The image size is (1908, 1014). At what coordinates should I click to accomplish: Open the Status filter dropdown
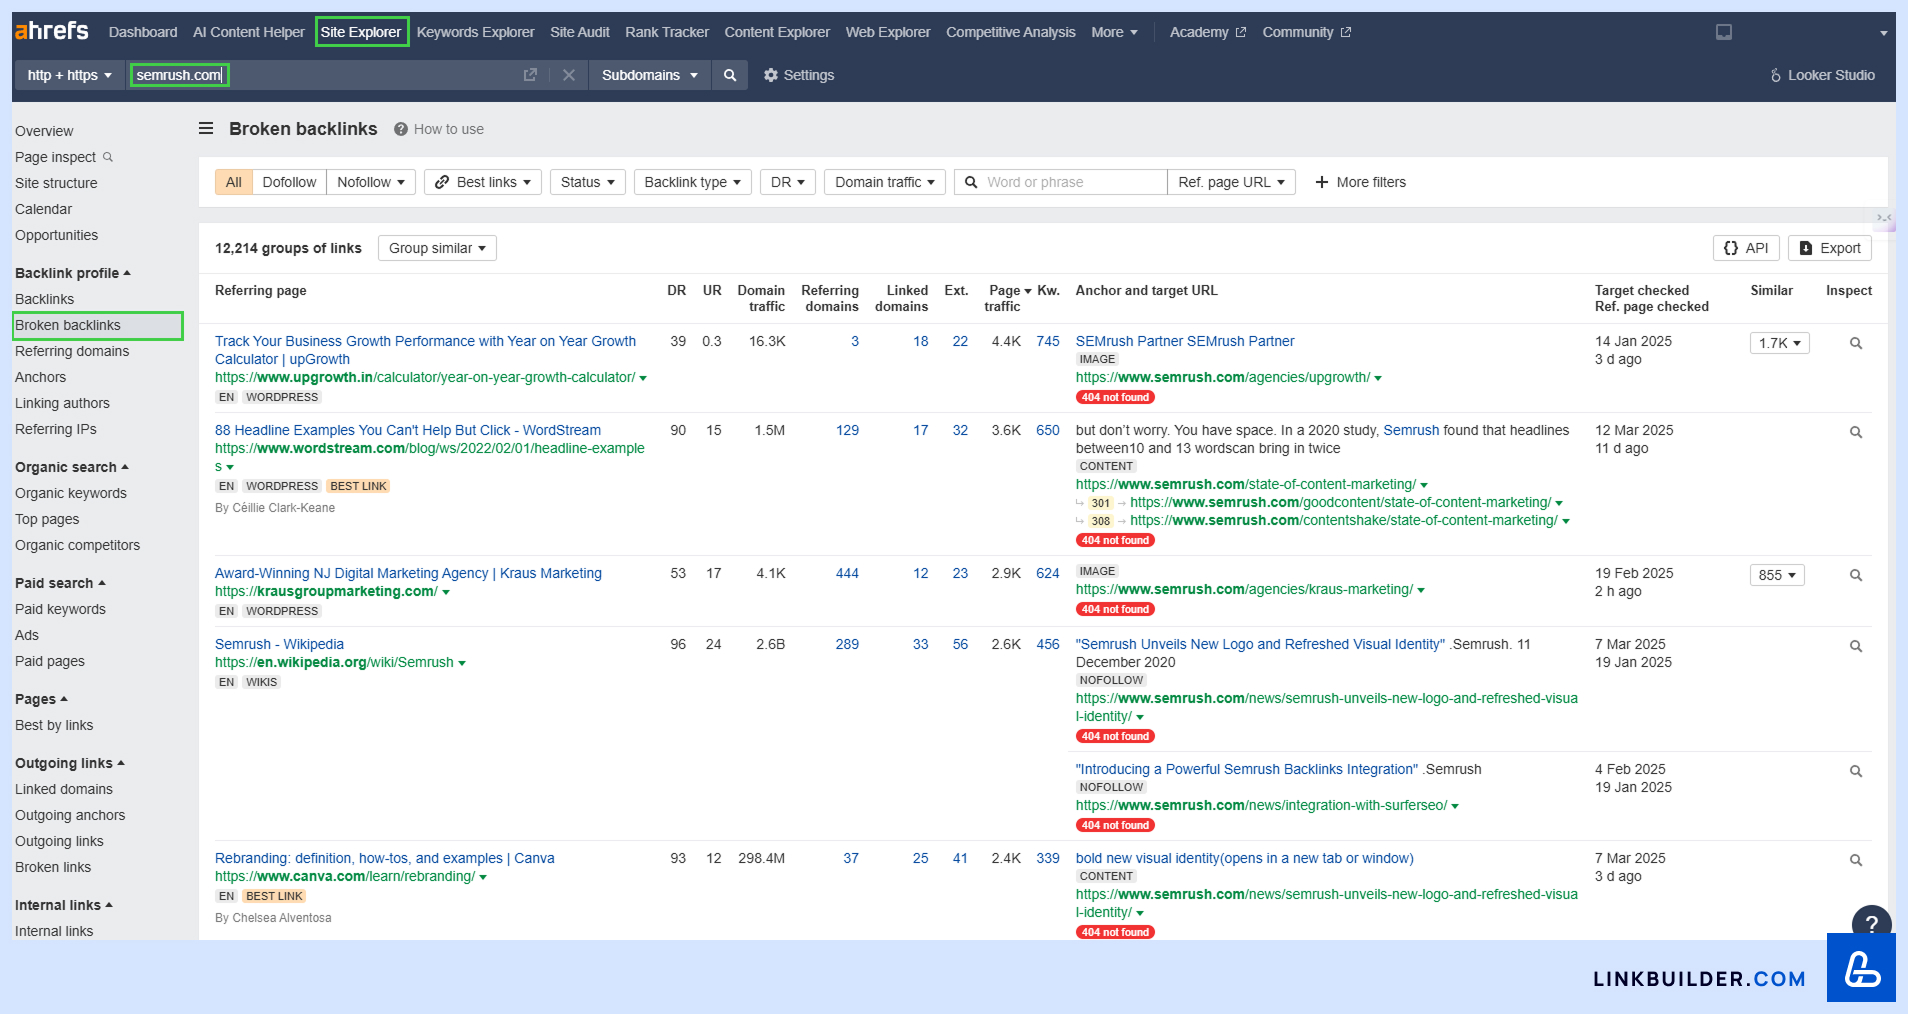tap(588, 182)
